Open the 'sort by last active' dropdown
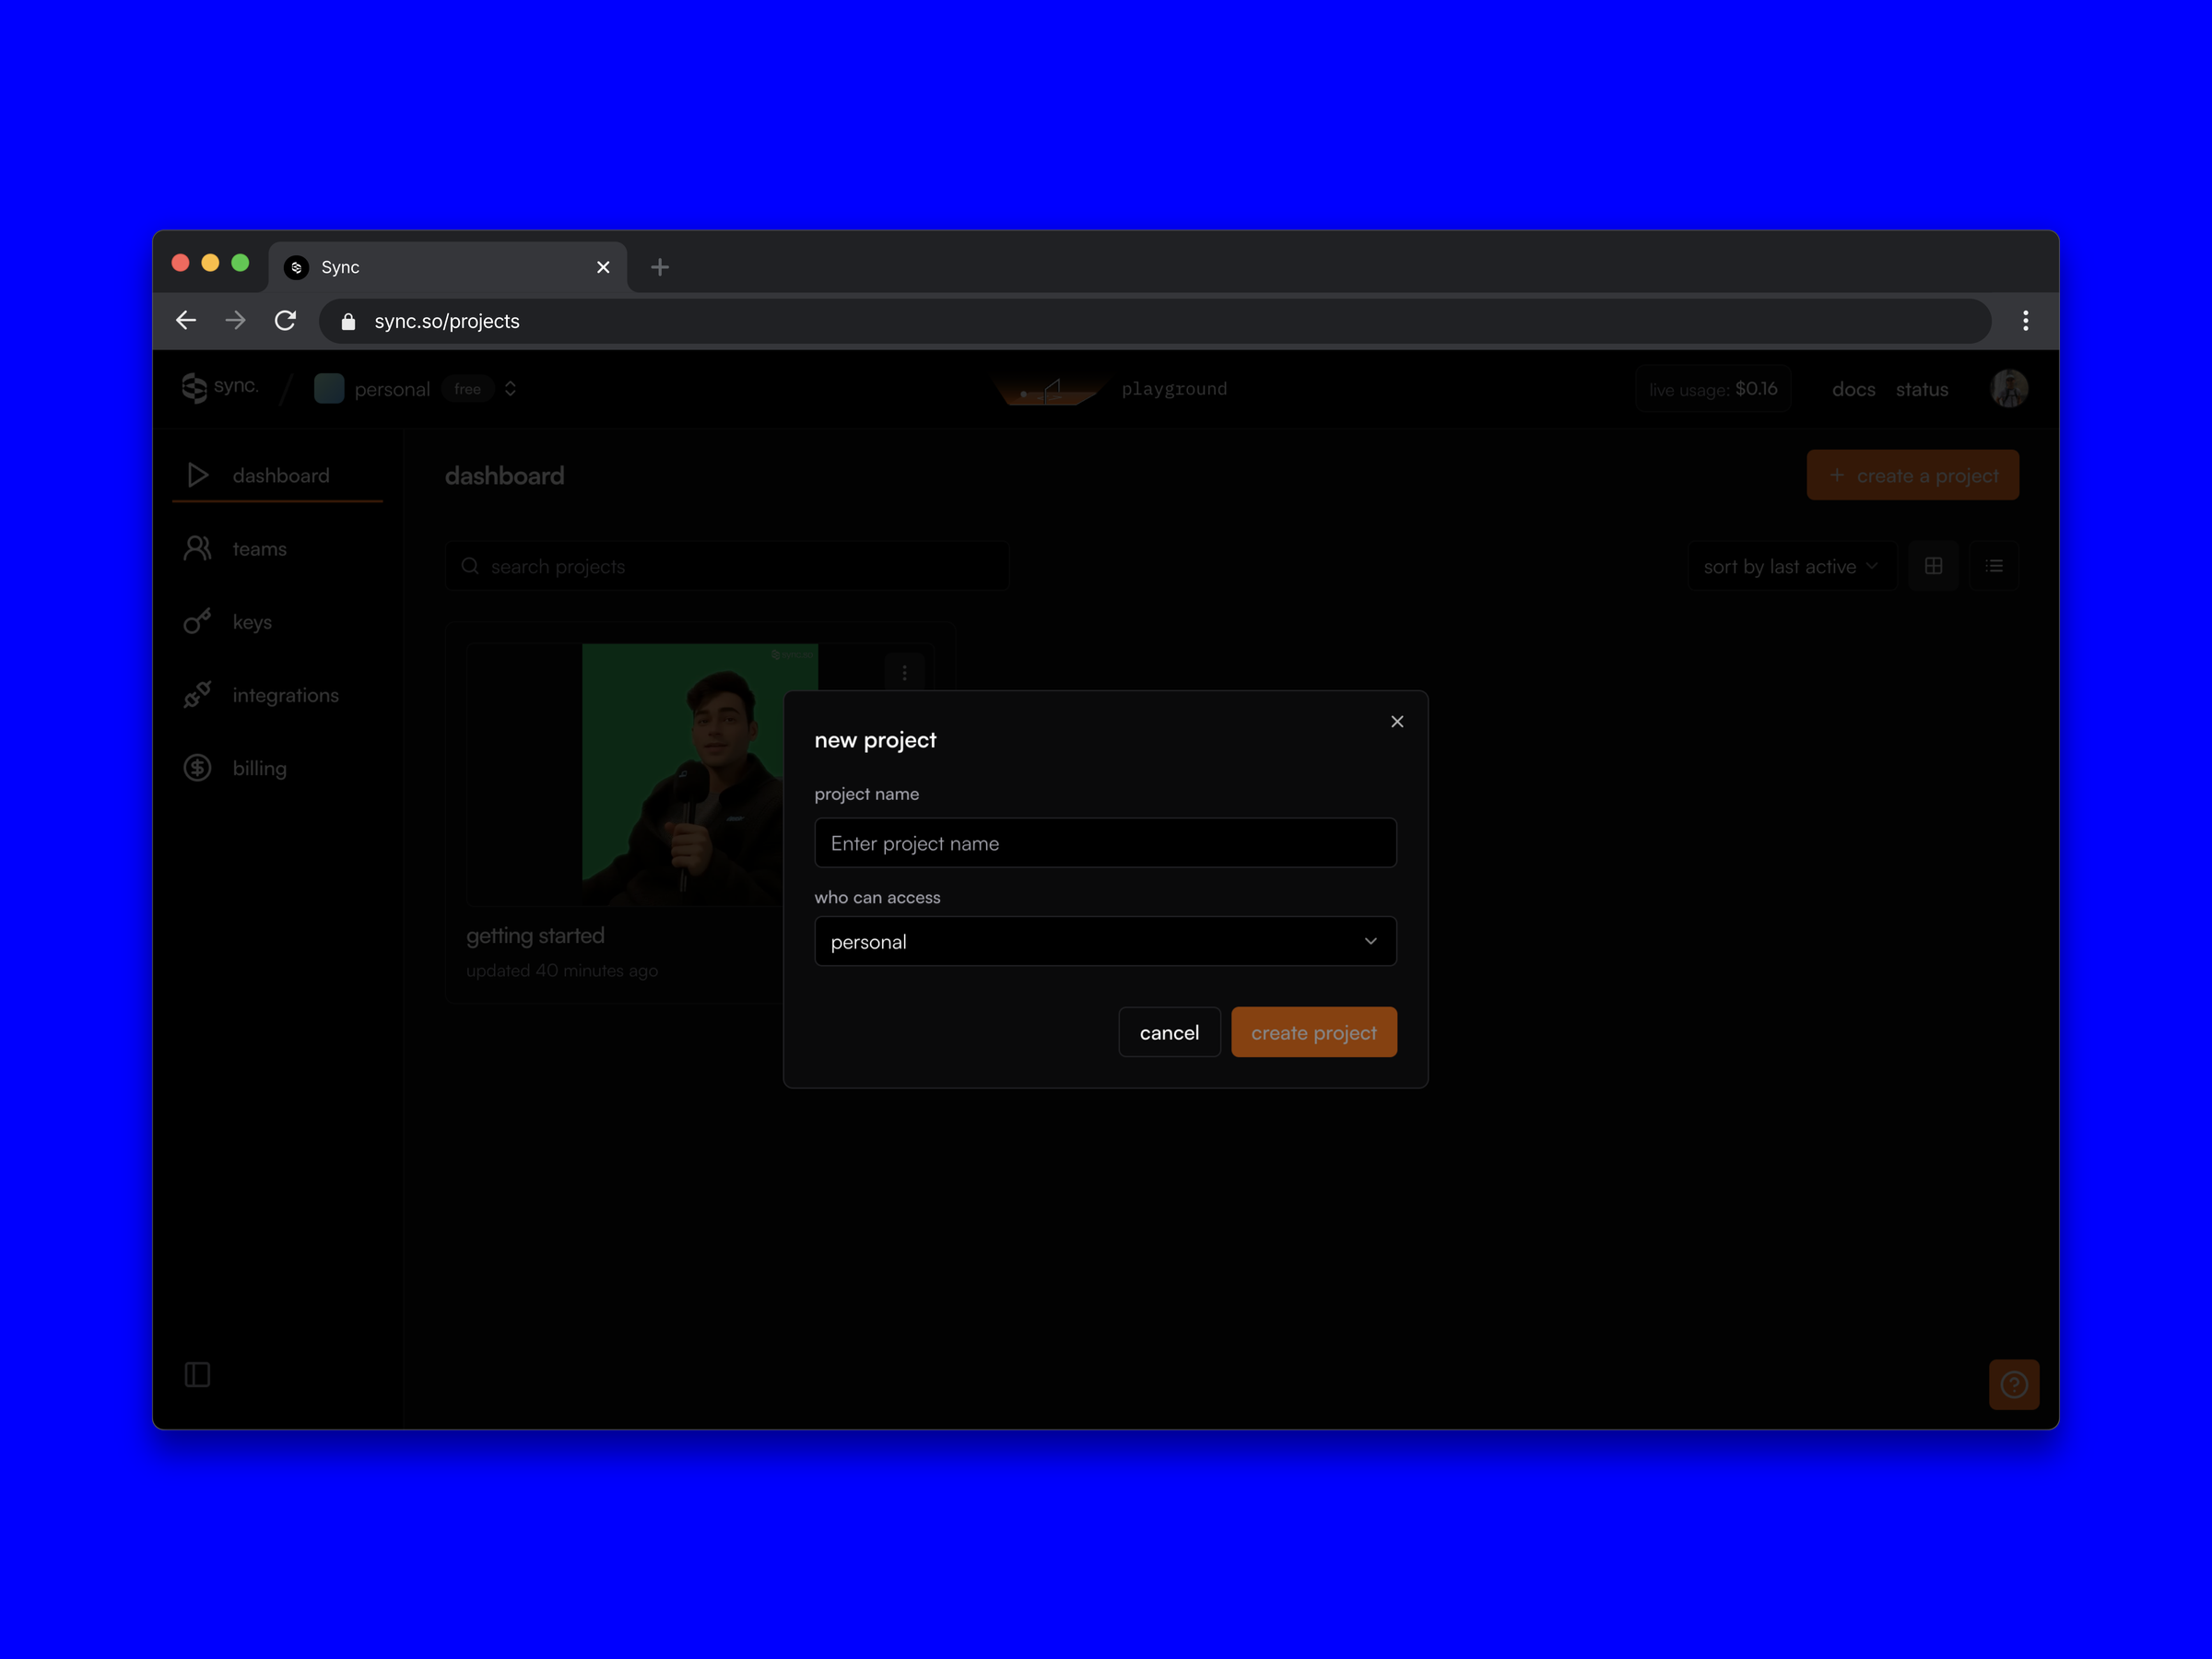 pos(1790,565)
